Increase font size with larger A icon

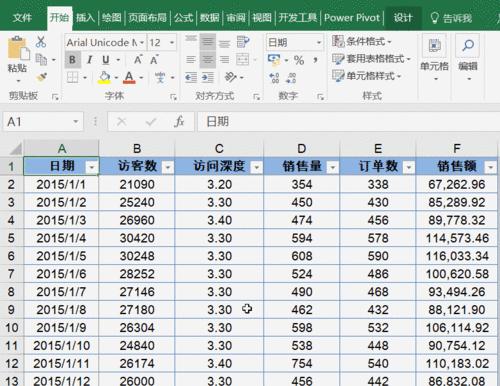138,60
